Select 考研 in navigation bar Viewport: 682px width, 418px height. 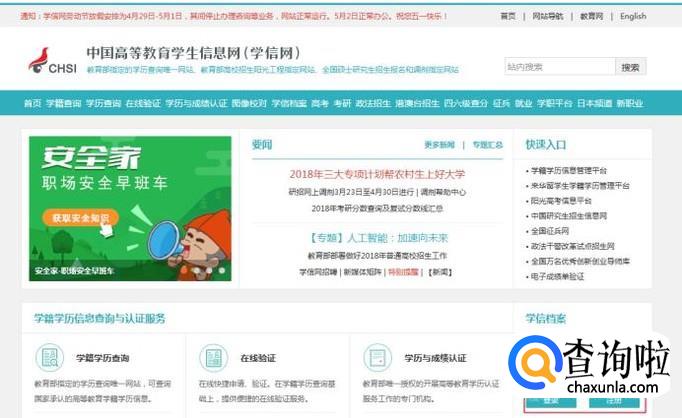click(342, 103)
